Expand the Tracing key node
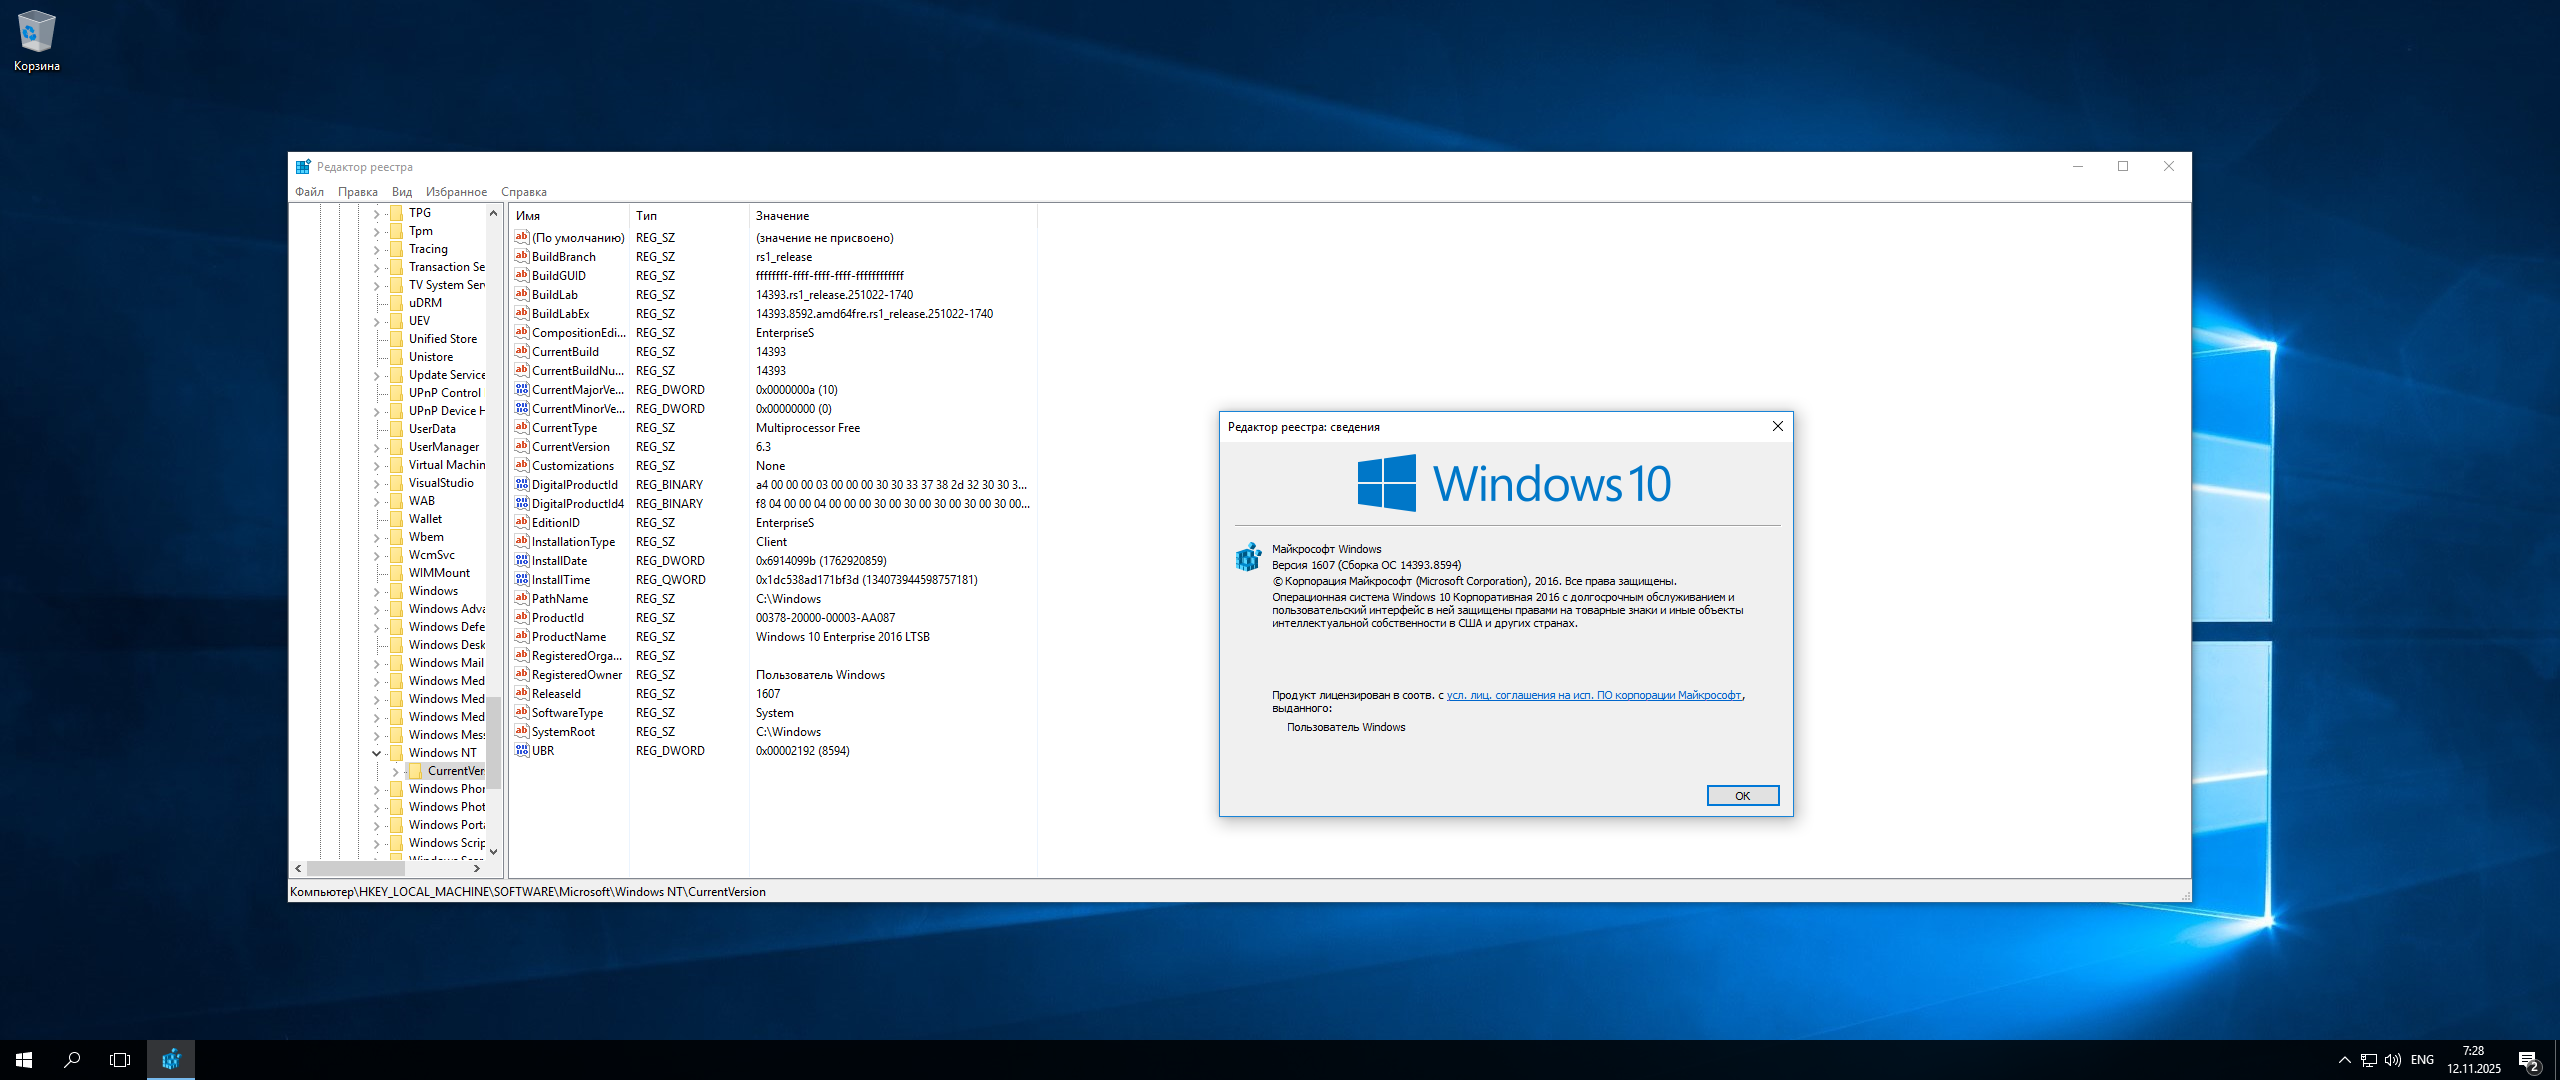Screen dimensions: 2560x1080 point(377,249)
